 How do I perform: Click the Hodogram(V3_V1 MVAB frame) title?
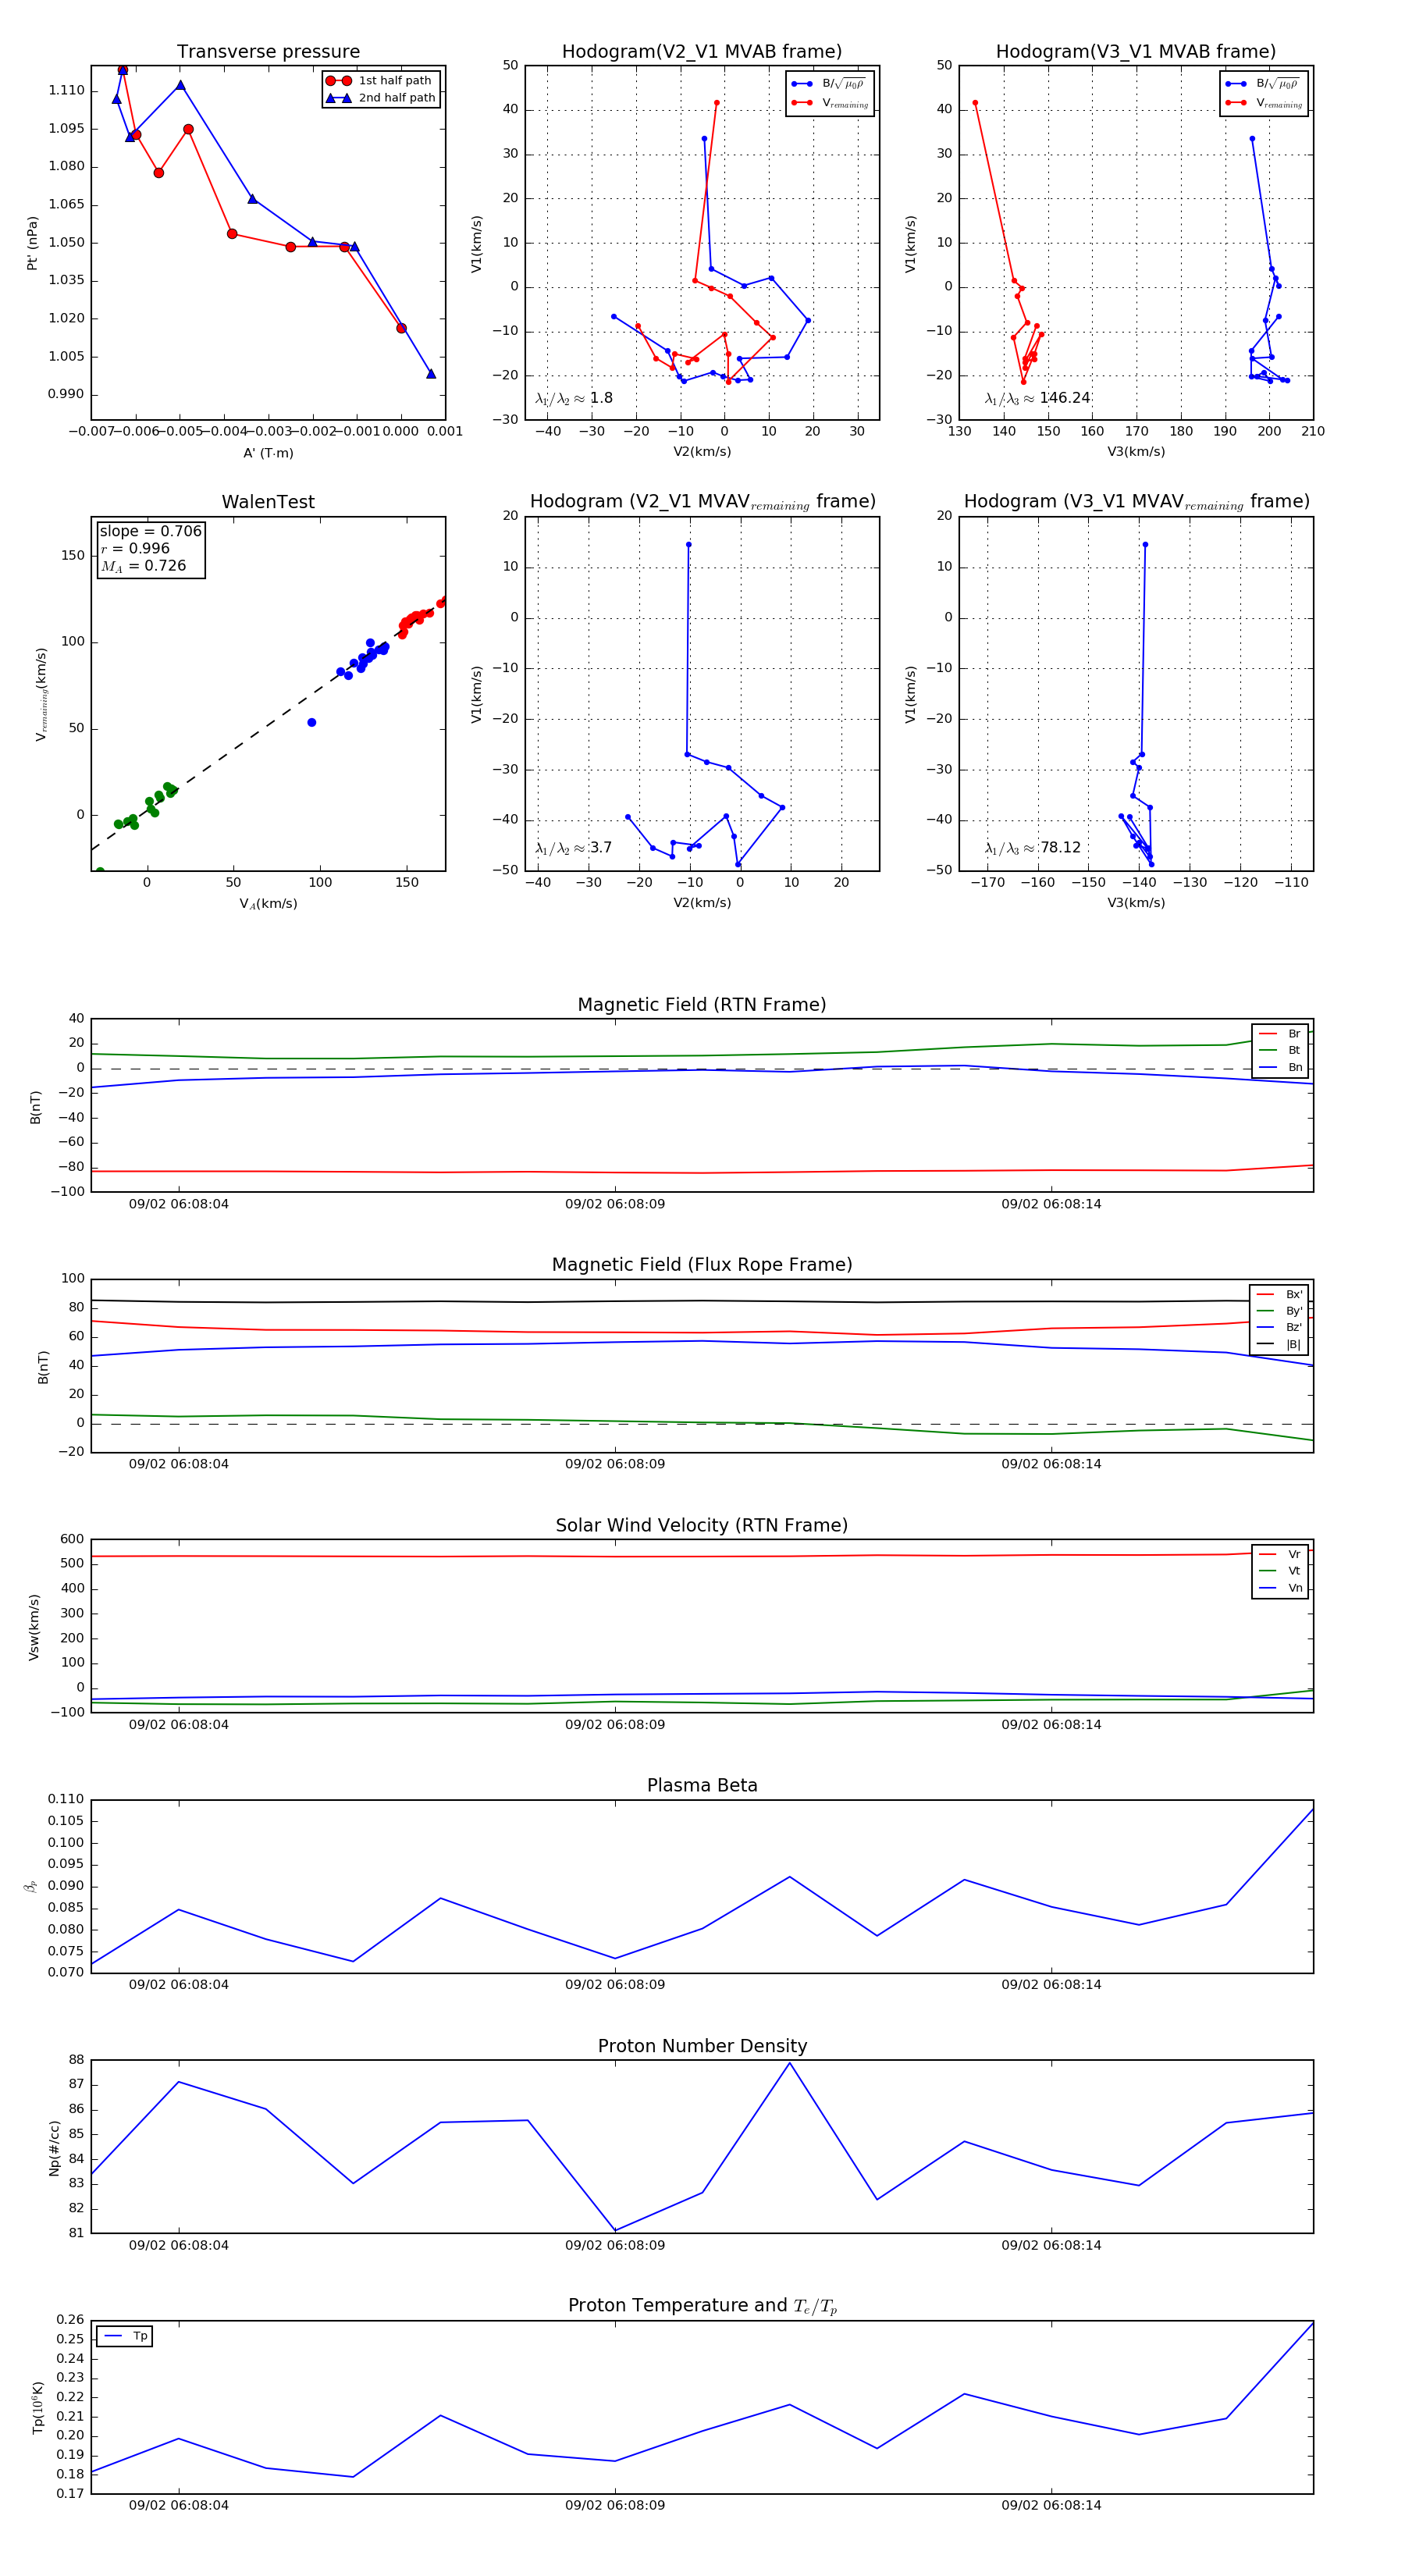coord(1136,52)
